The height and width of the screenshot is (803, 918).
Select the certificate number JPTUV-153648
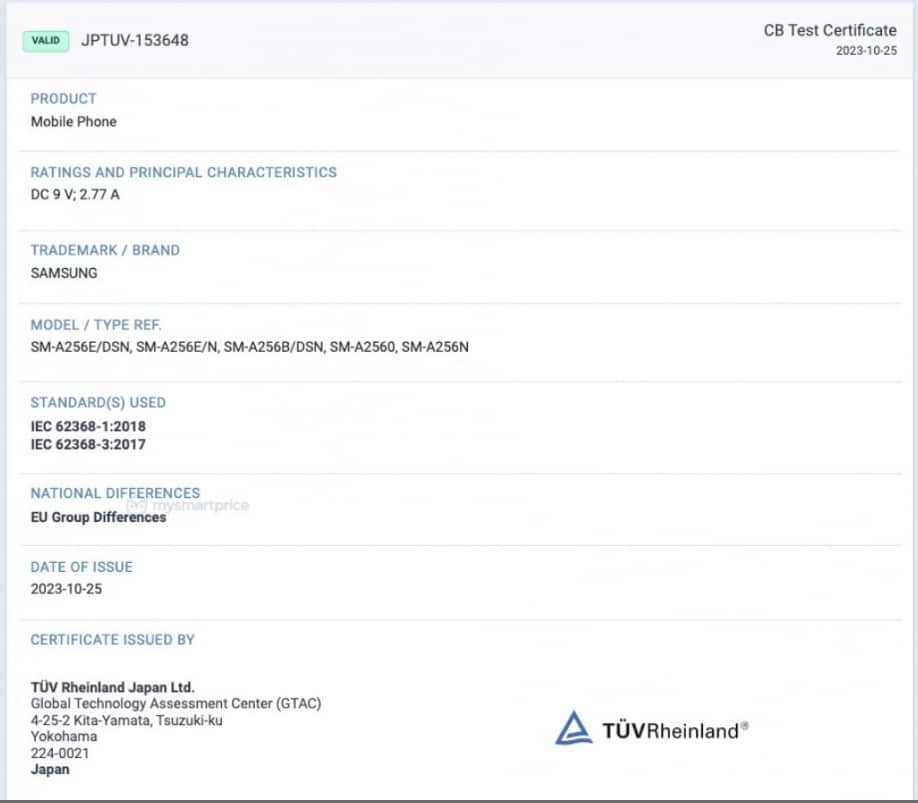135,40
